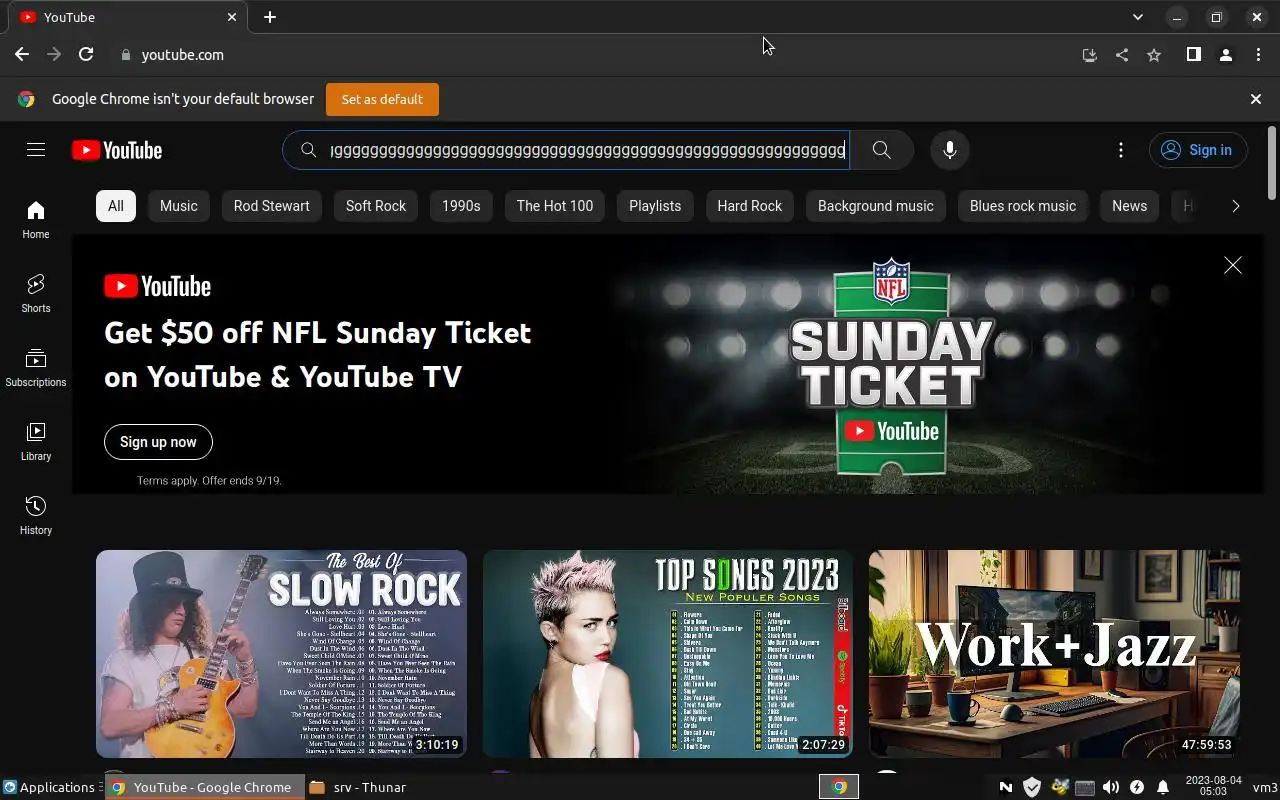Select the 1990s filter chip

(x=461, y=206)
